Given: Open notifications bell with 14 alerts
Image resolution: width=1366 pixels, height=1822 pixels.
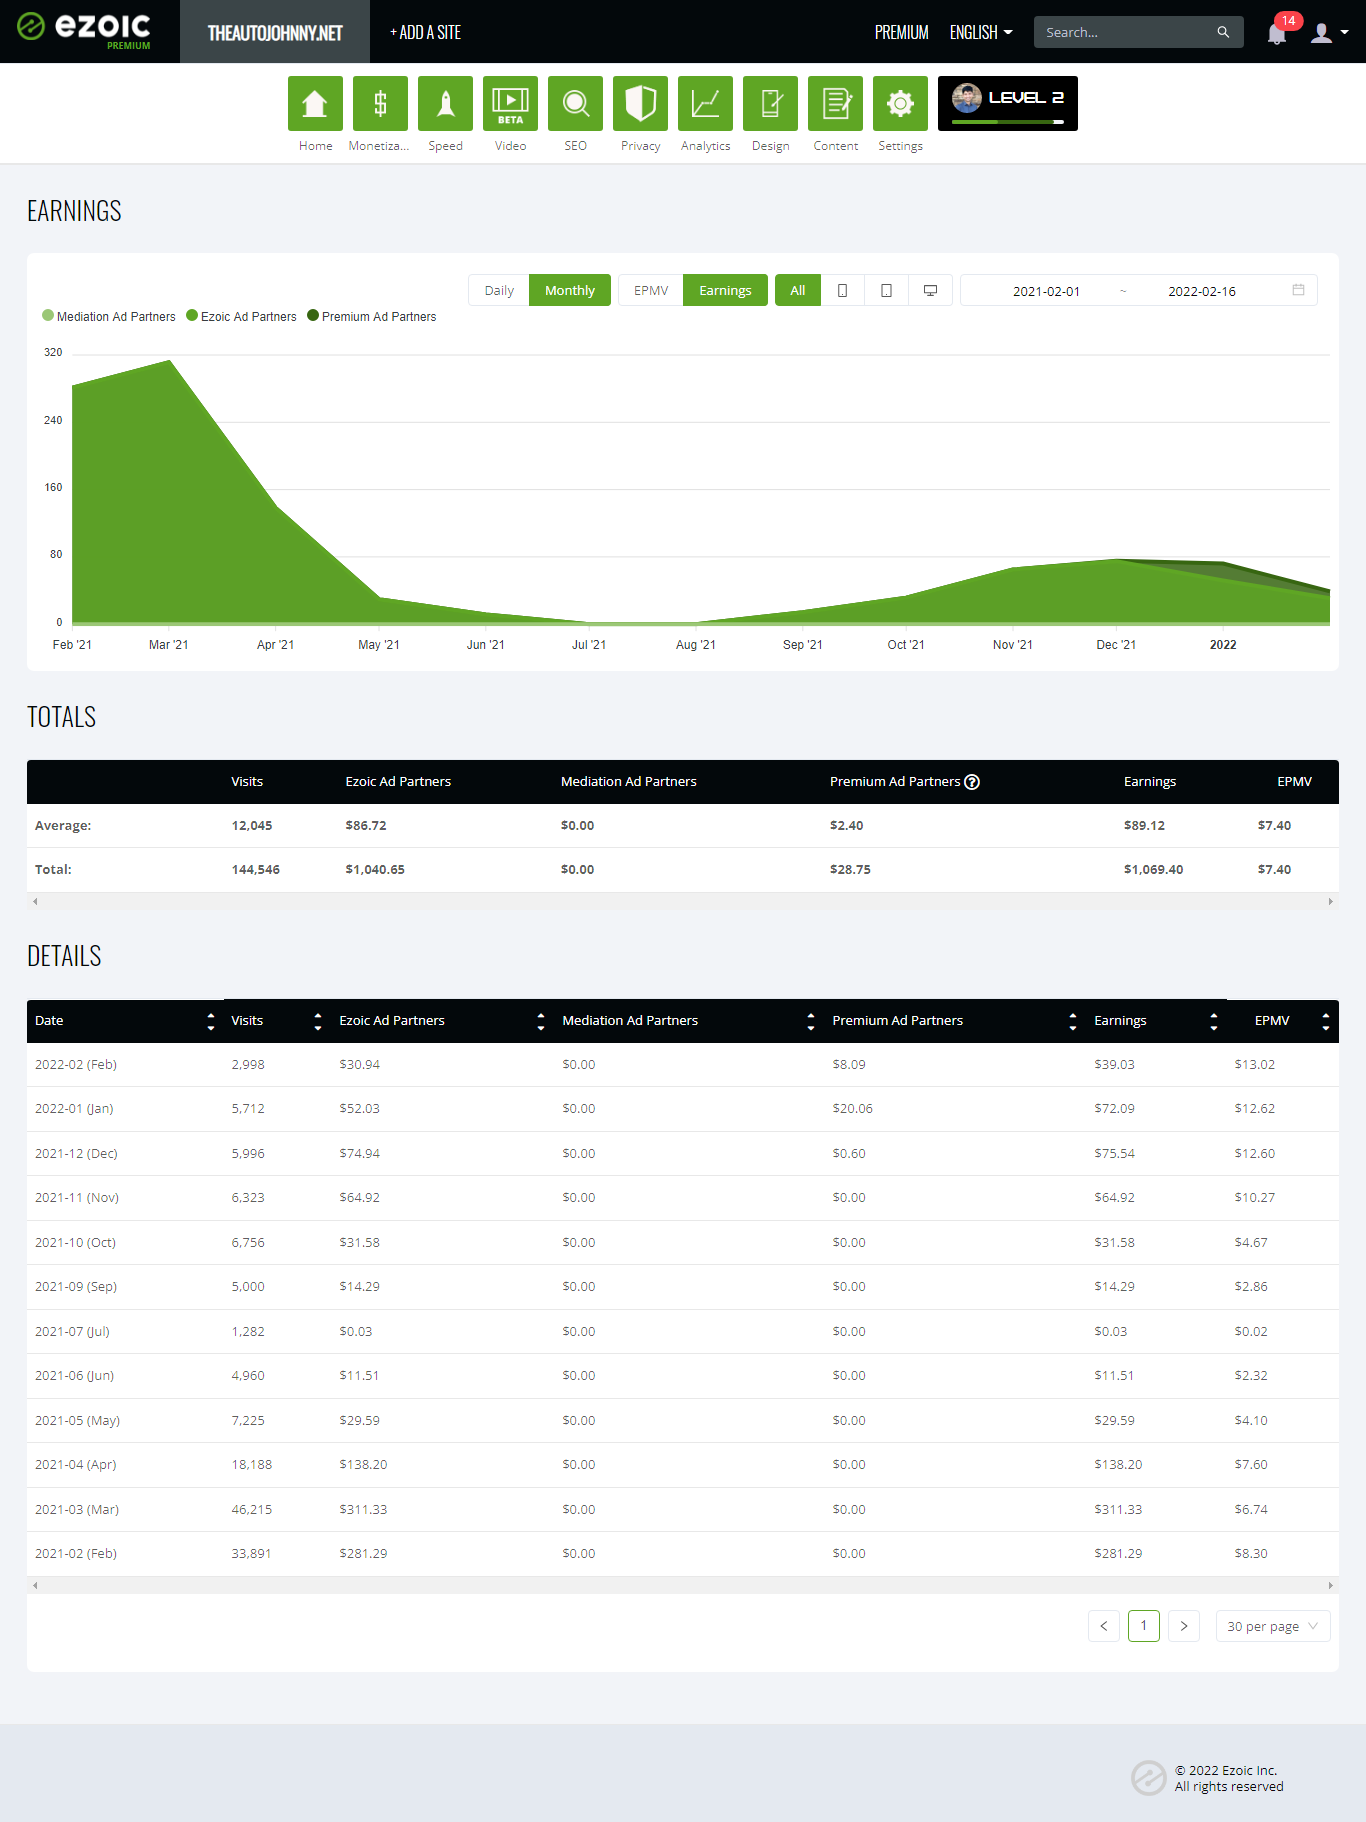Looking at the screenshot, I should [x=1277, y=33].
